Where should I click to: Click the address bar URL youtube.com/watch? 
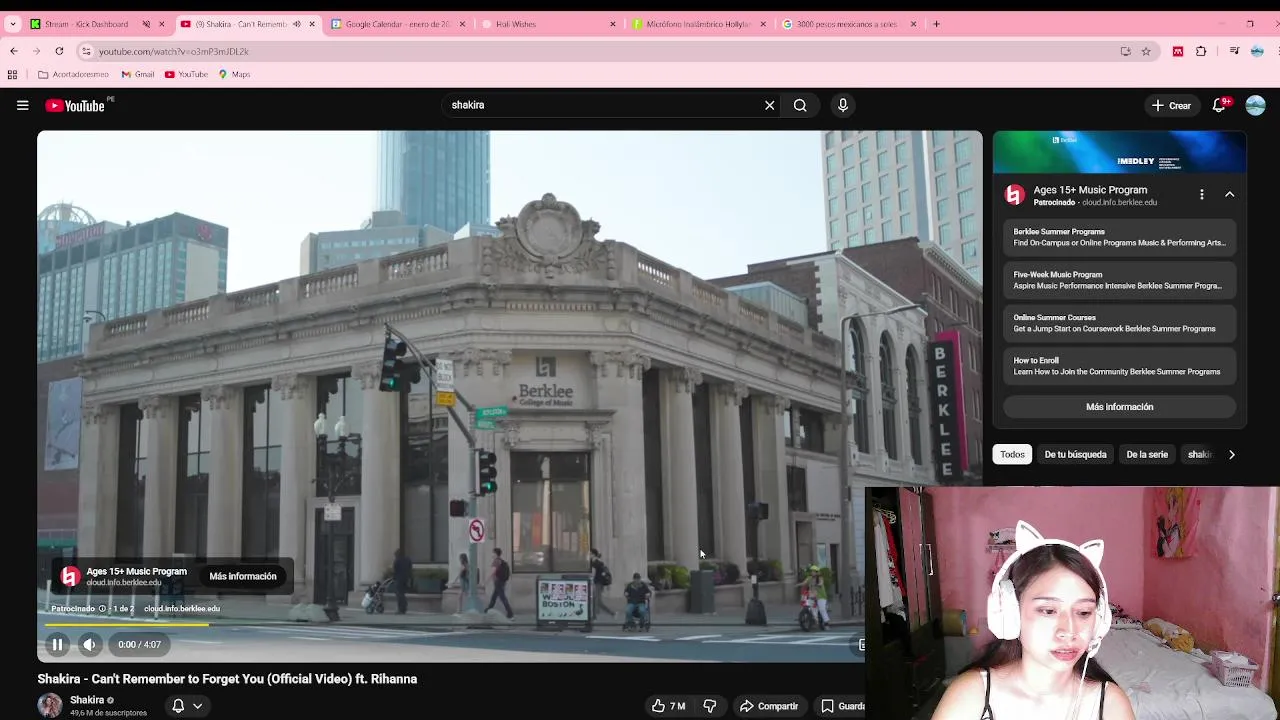point(173,51)
